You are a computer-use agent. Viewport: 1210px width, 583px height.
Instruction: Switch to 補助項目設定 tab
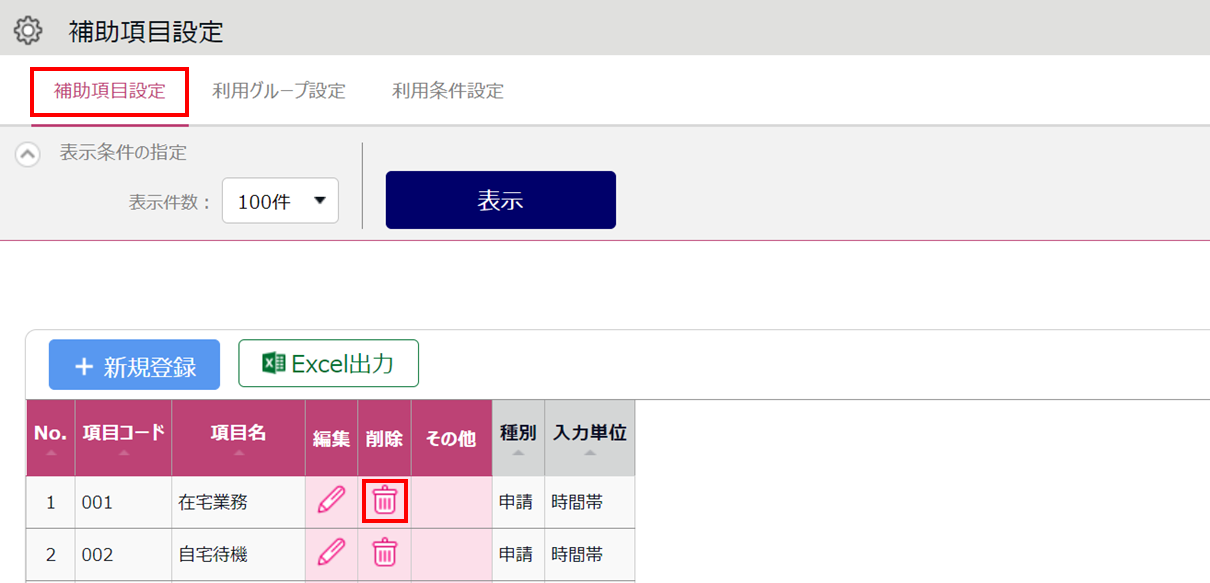pyautogui.click(x=110, y=91)
